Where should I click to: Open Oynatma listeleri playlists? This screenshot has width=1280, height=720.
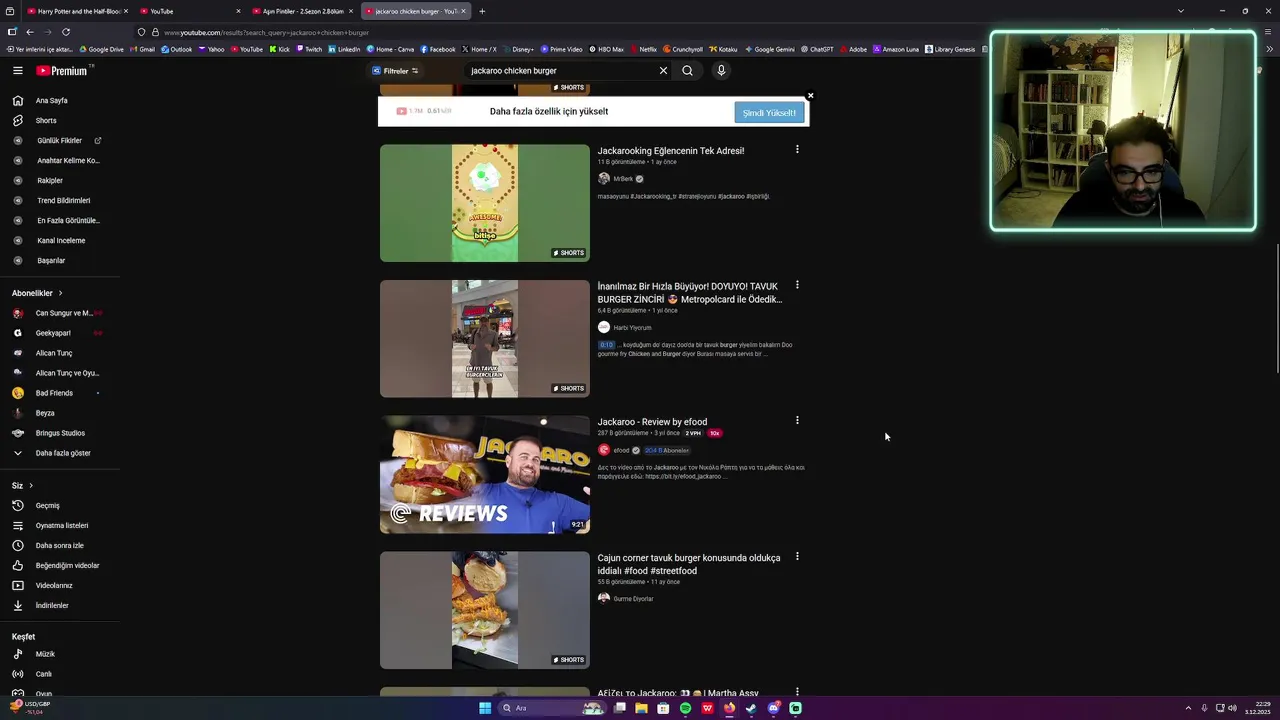pos(60,526)
